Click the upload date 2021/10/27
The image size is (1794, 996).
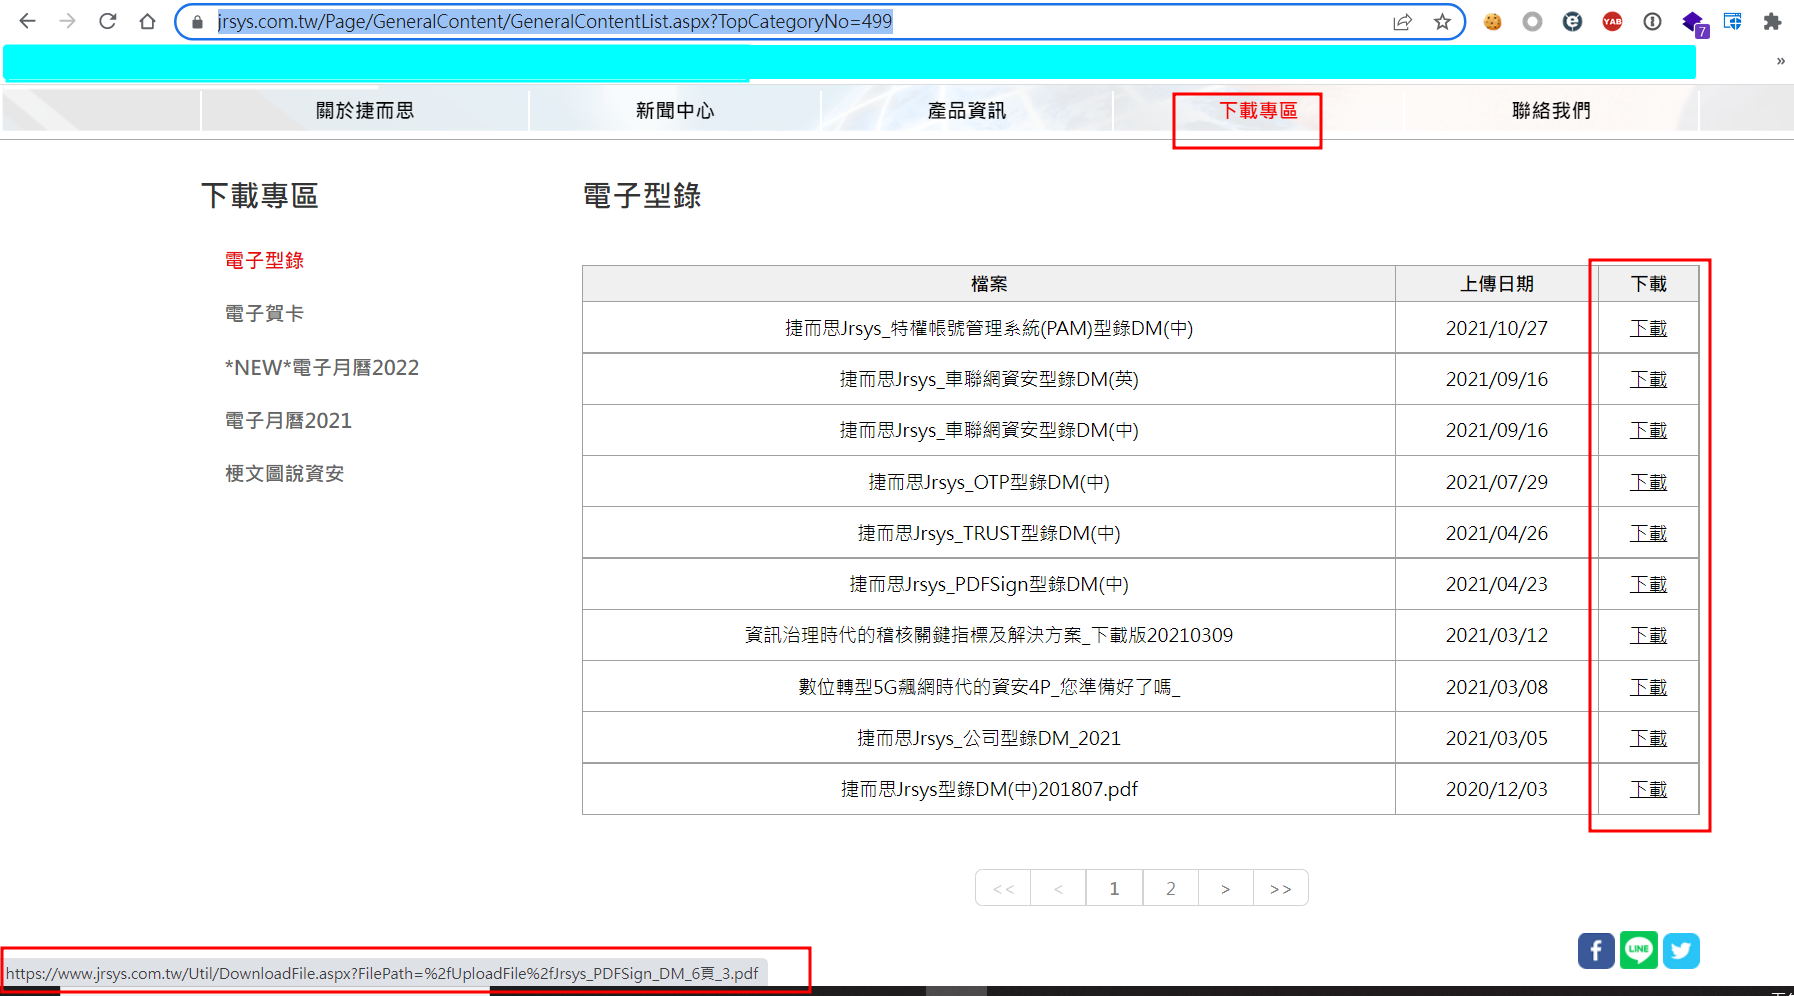[x=1496, y=328]
